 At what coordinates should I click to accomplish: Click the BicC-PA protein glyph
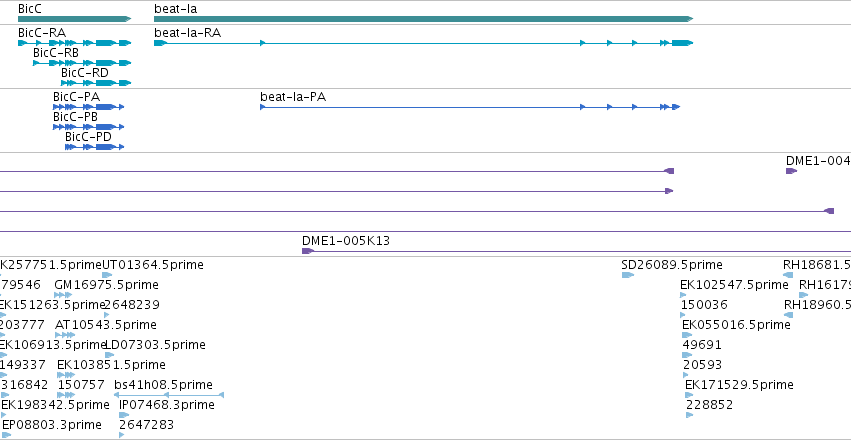pyautogui.click(x=88, y=107)
